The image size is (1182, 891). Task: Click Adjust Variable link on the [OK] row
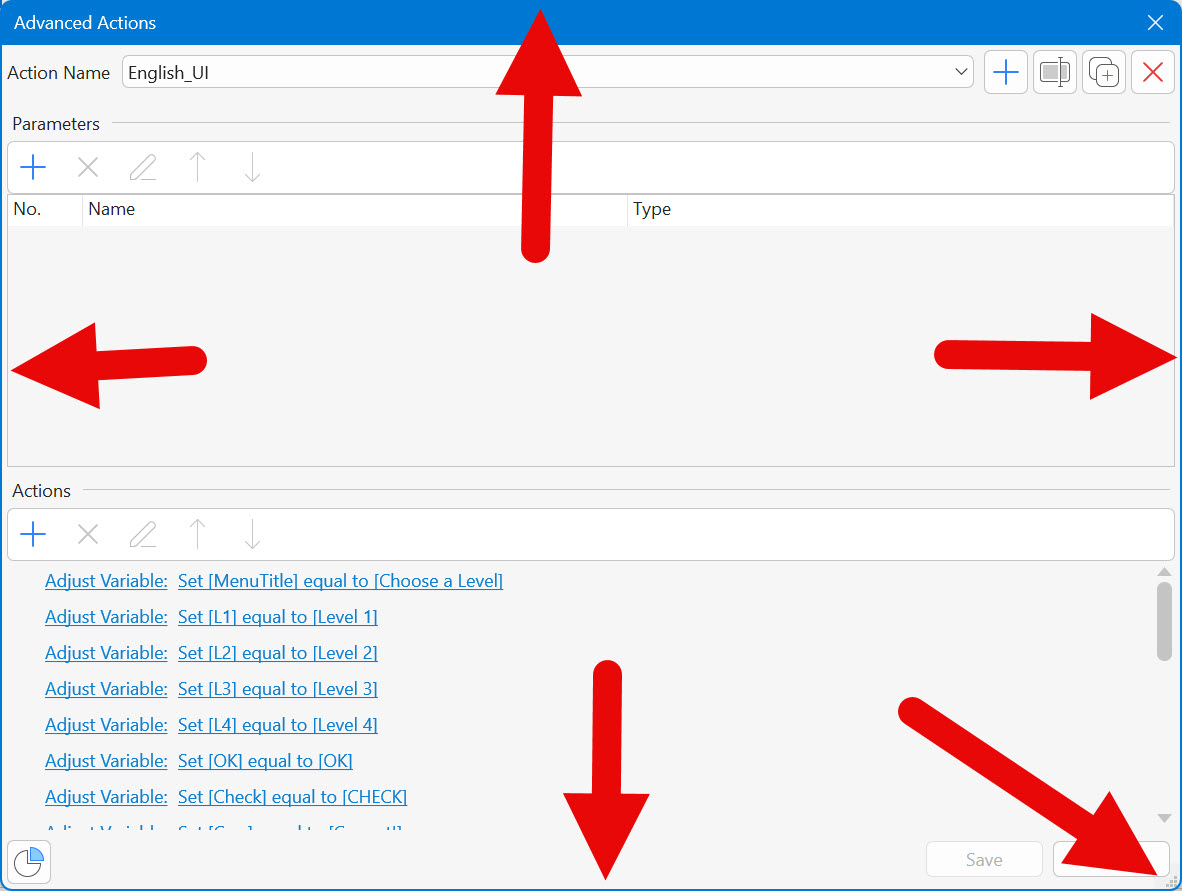click(x=106, y=761)
